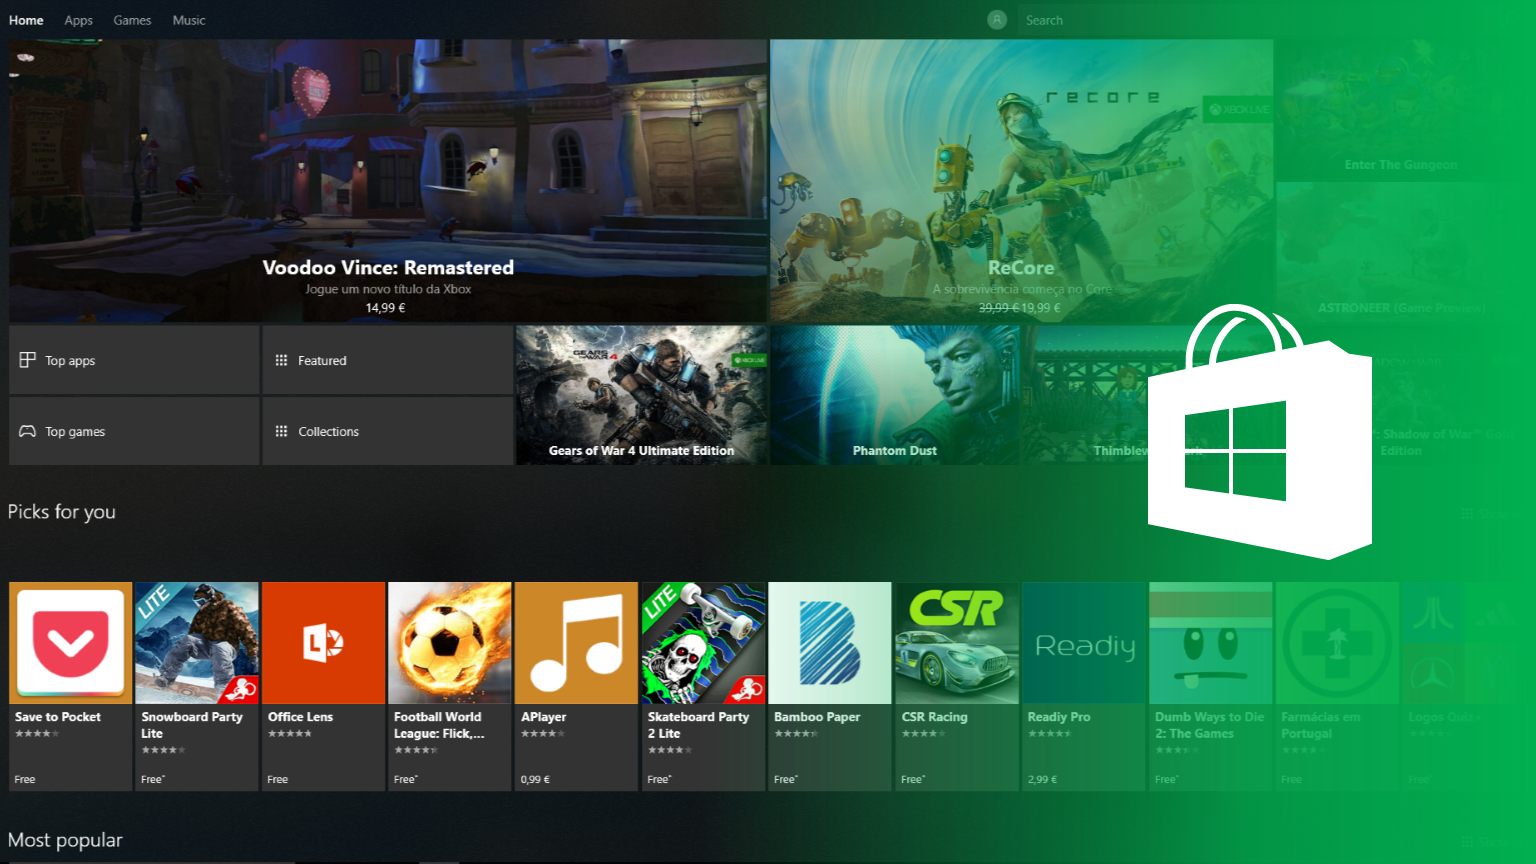
Task: Click the "Free" label under Office Lens
Action: 278,779
